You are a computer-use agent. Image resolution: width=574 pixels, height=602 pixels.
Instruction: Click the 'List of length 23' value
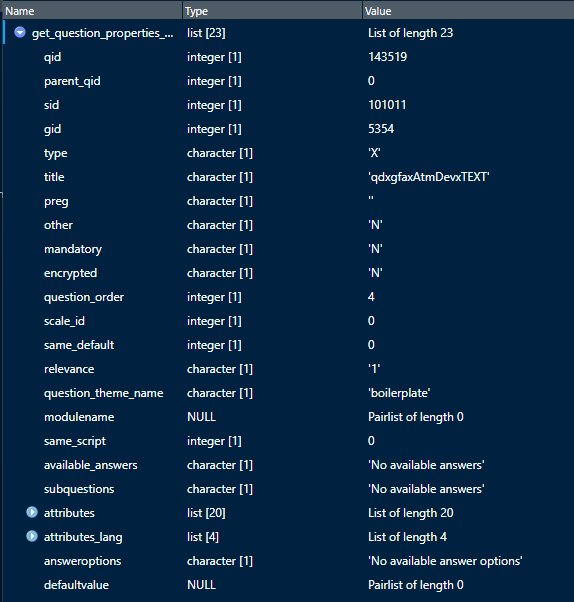tap(410, 33)
